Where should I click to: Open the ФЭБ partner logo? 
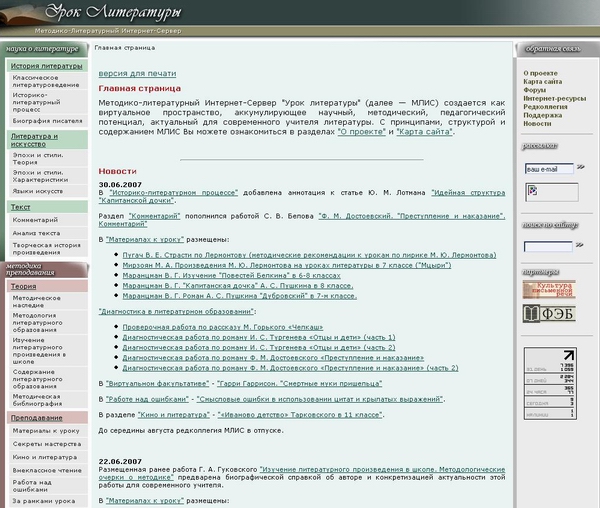549,314
